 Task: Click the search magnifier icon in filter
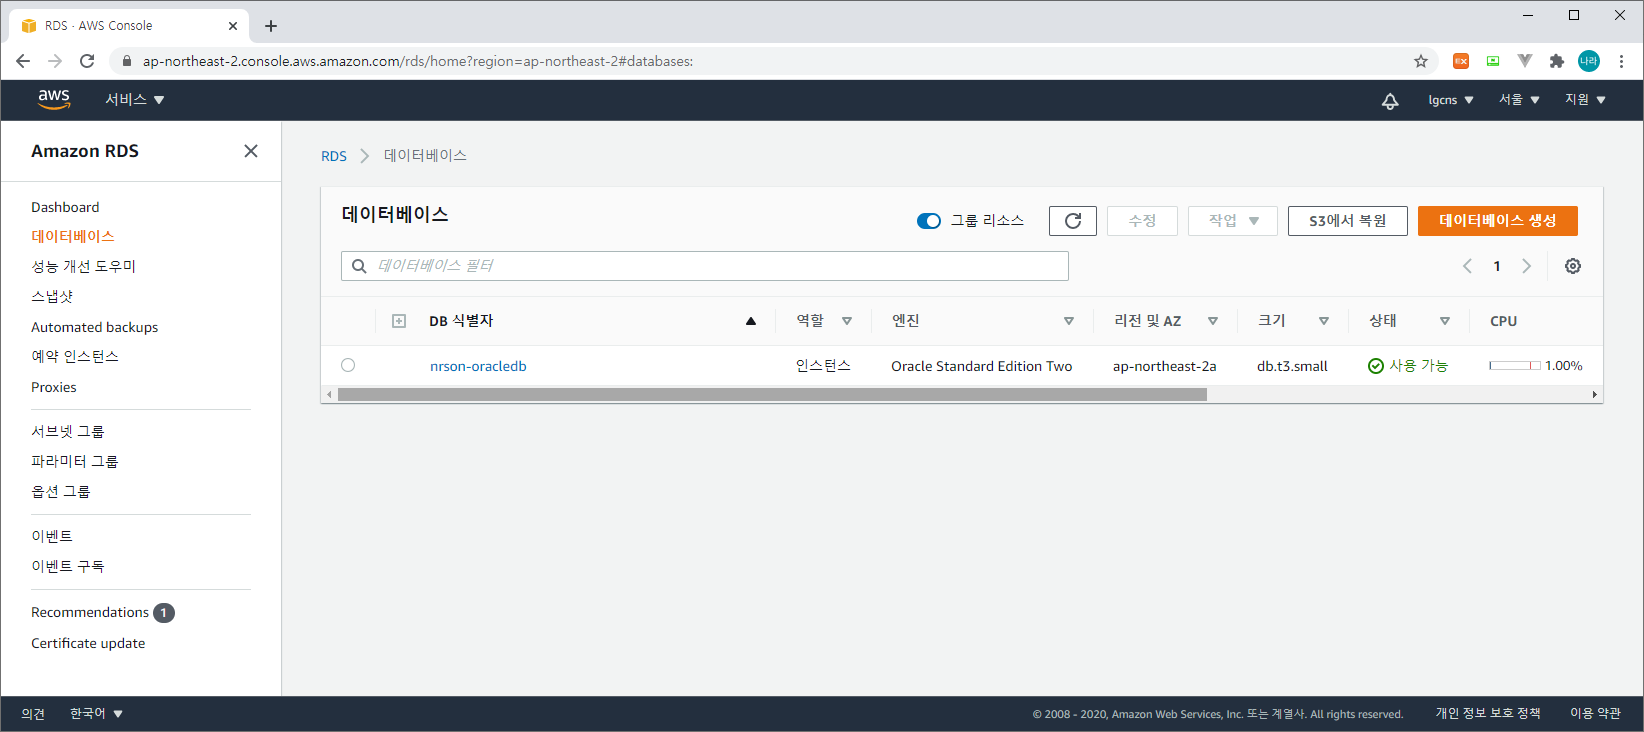tap(359, 266)
